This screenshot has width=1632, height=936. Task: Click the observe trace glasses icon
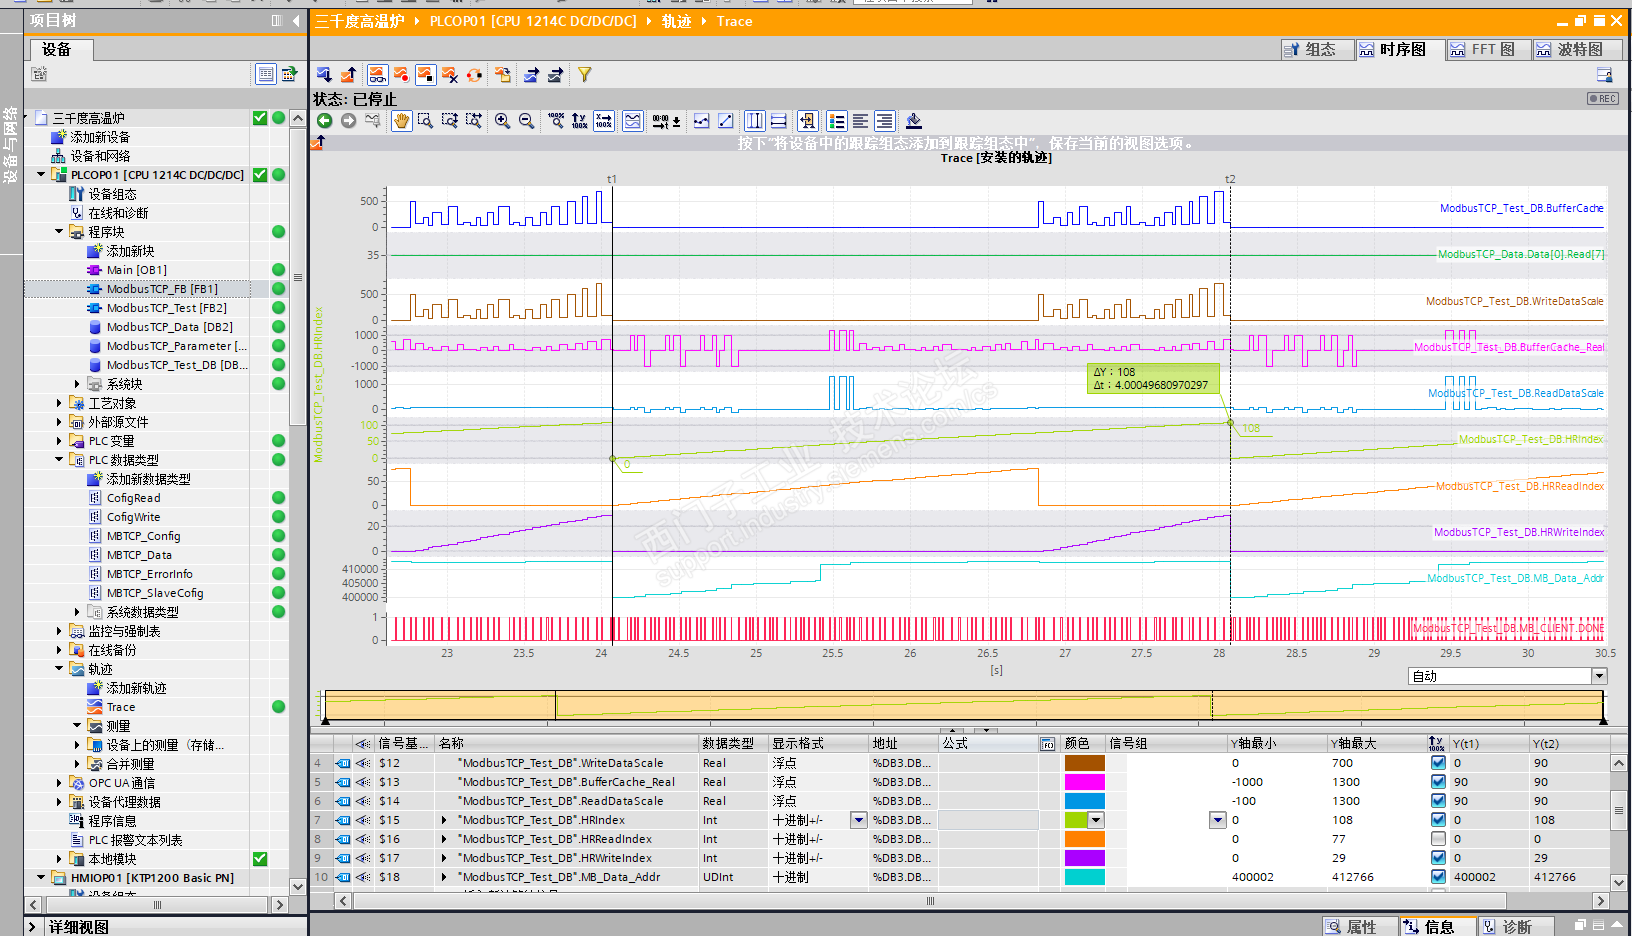coord(377,75)
